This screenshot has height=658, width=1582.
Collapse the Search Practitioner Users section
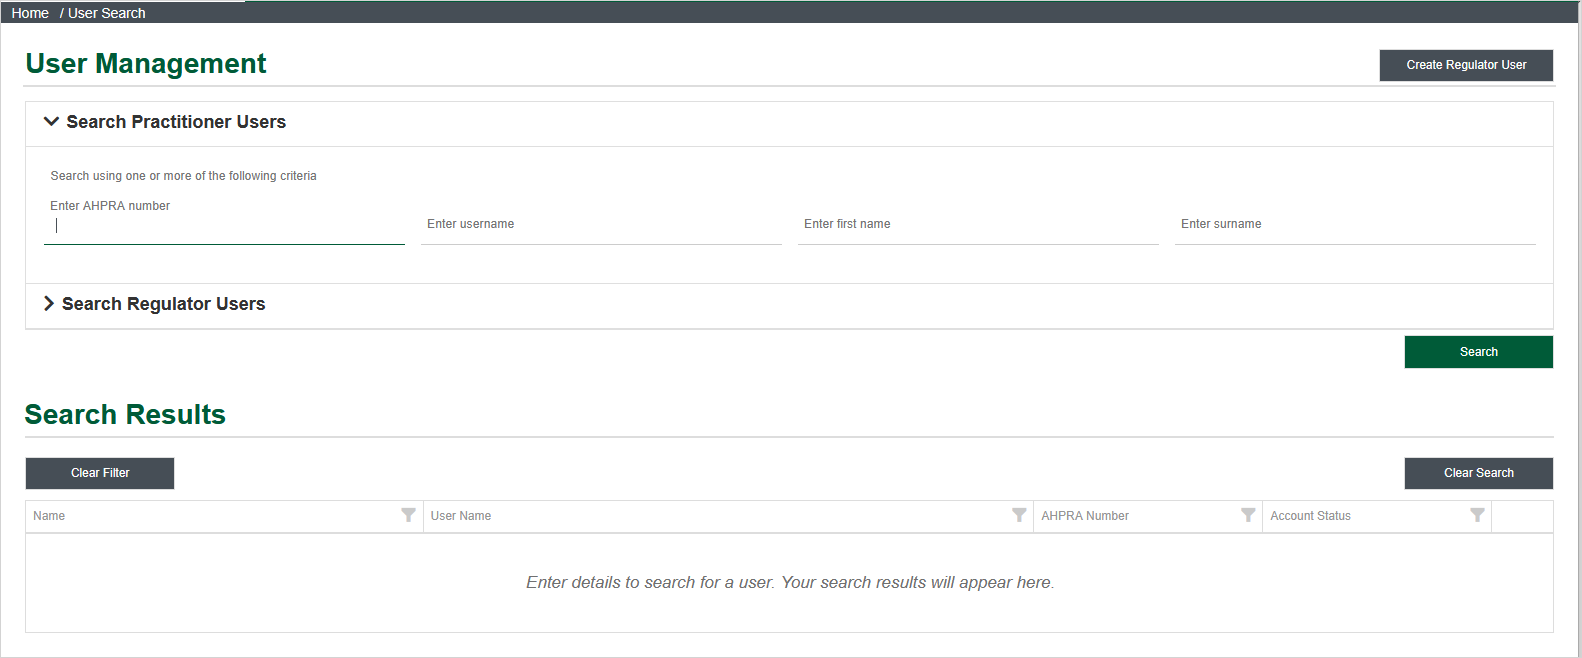[x=165, y=122]
